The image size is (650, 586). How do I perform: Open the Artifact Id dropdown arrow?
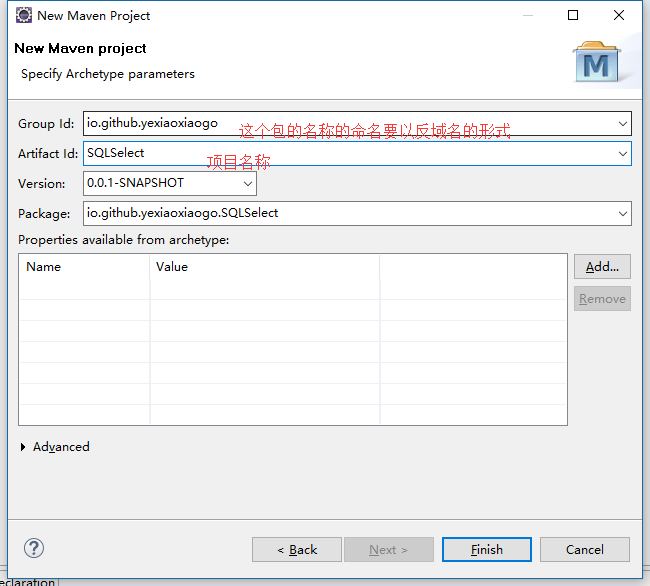(x=622, y=153)
